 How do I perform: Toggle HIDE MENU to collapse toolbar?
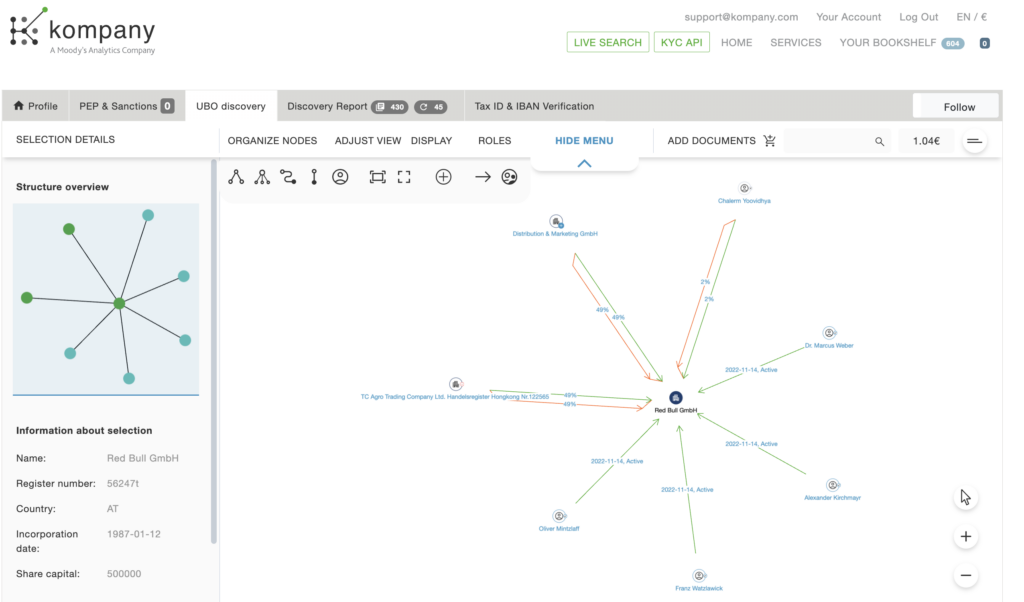pos(584,141)
